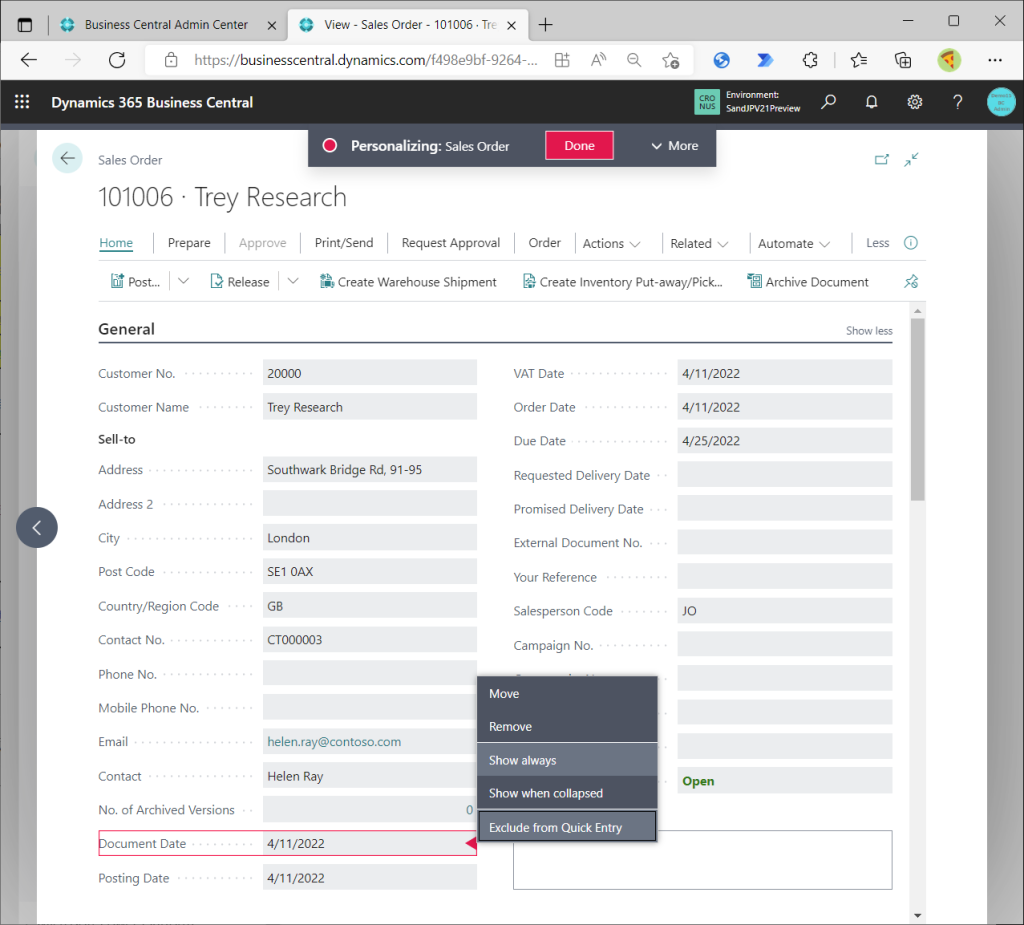This screenshot has width=1024, height=925.
Task: Click the Salesperson Code field JO
Action: coord(784,611)
